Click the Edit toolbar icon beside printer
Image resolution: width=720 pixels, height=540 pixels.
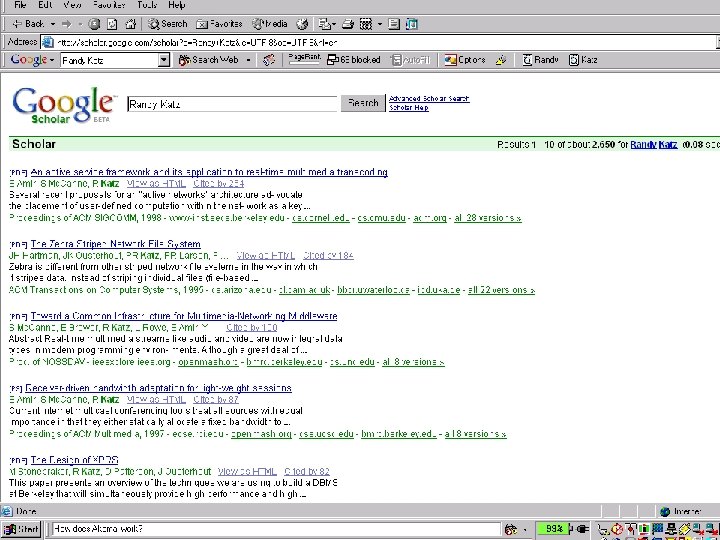coord(366,24)
